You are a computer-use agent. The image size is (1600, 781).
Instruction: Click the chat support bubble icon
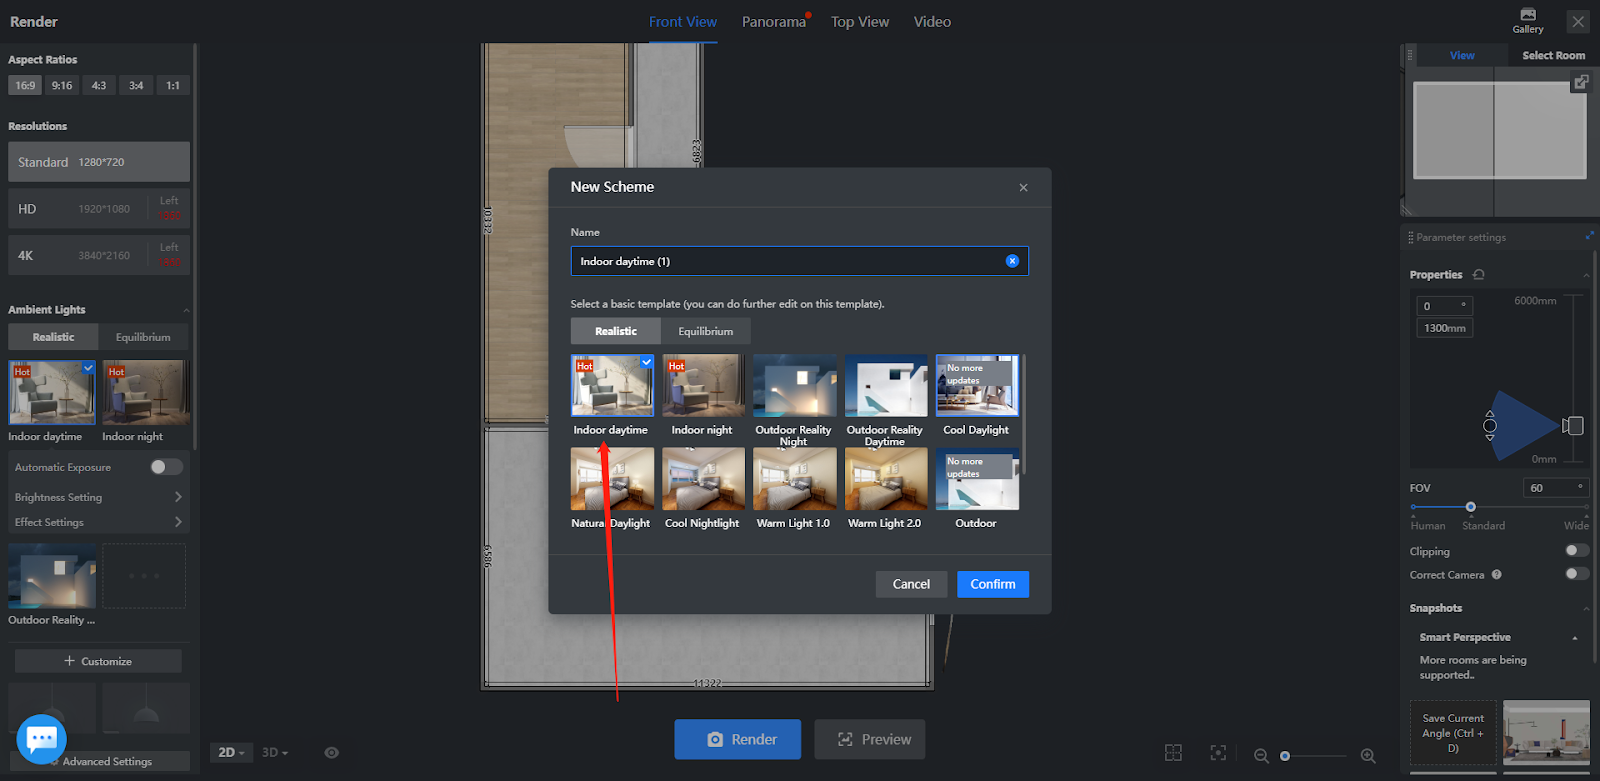pos(42,739)
